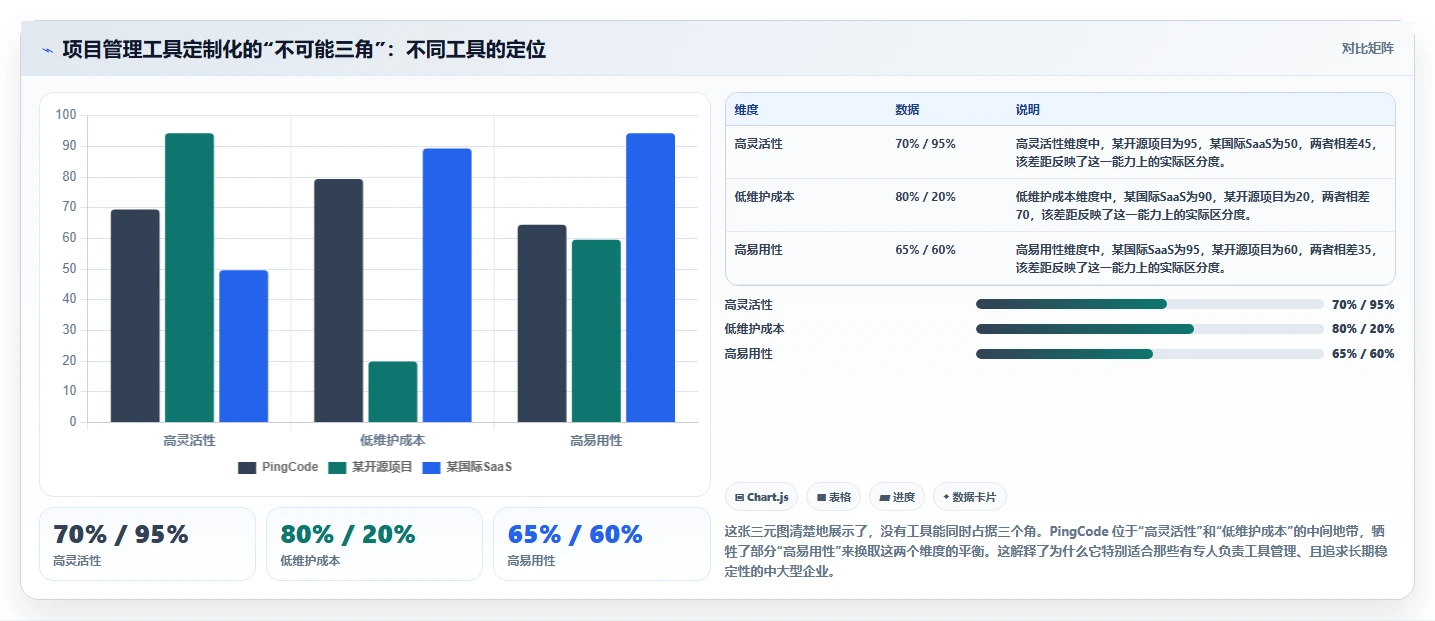Click the summary paragraph starting 这张三元图
The height and width of the screenshot is (621, 1435).
pyautogui.click(x=1056, y=551)
